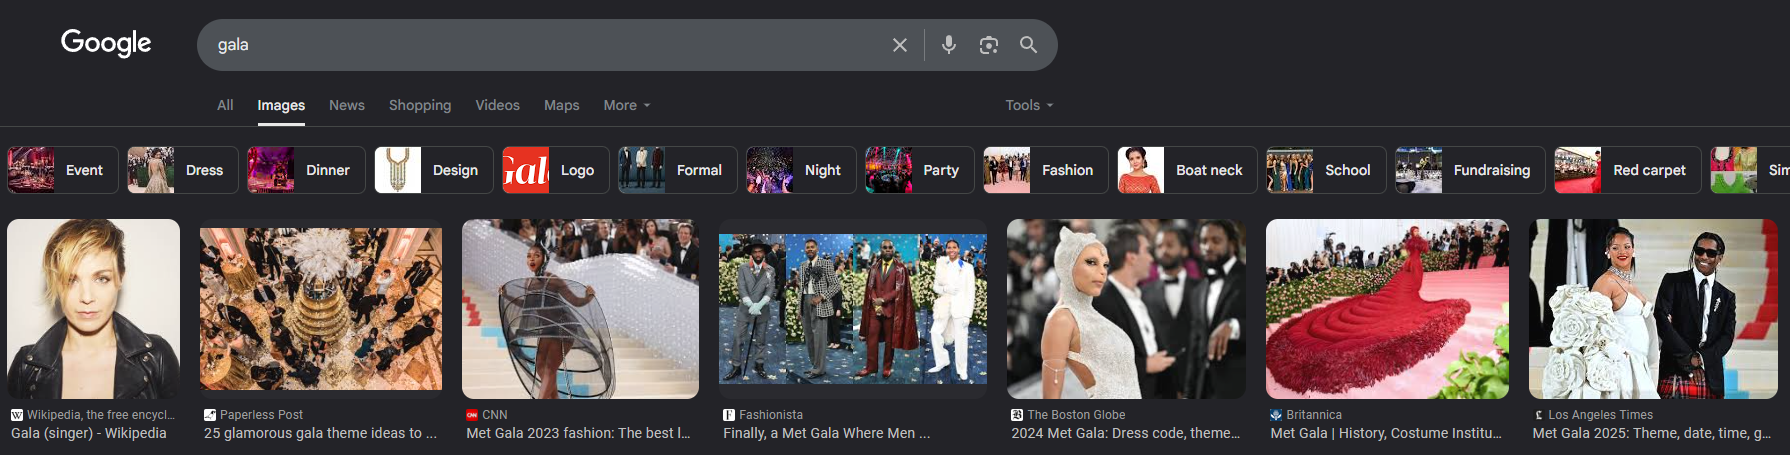Select the Fundraising filter chip
Viewport: 1790px width, 455px height.
pyautogui.click(x=1470, y=170)
